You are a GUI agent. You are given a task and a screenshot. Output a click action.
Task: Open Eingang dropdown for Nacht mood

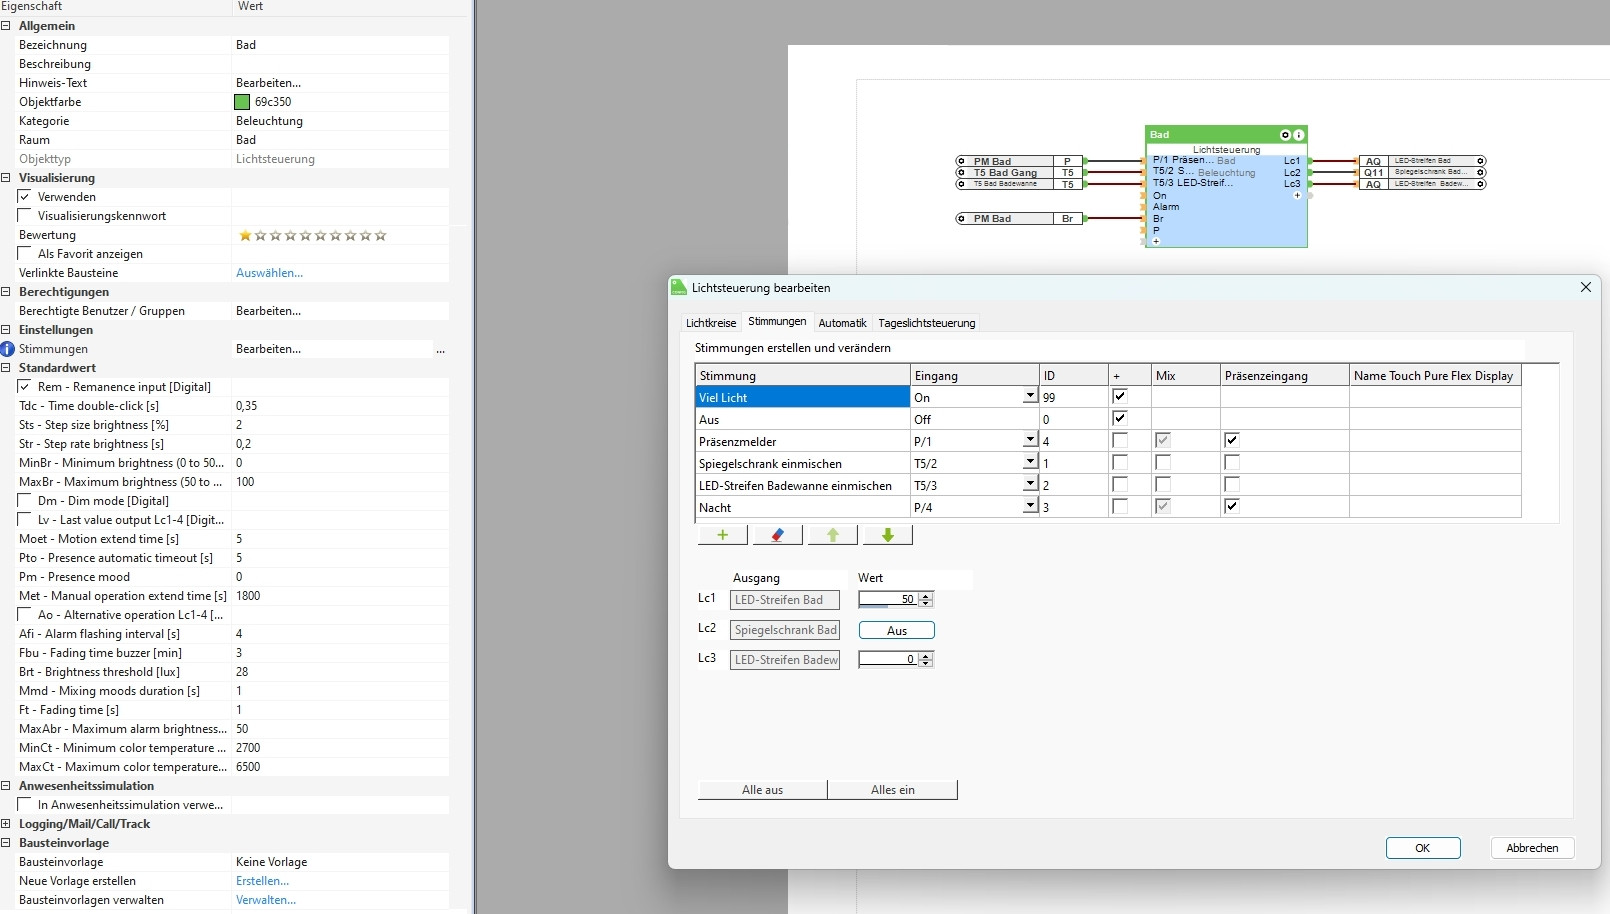point(1029,507)
